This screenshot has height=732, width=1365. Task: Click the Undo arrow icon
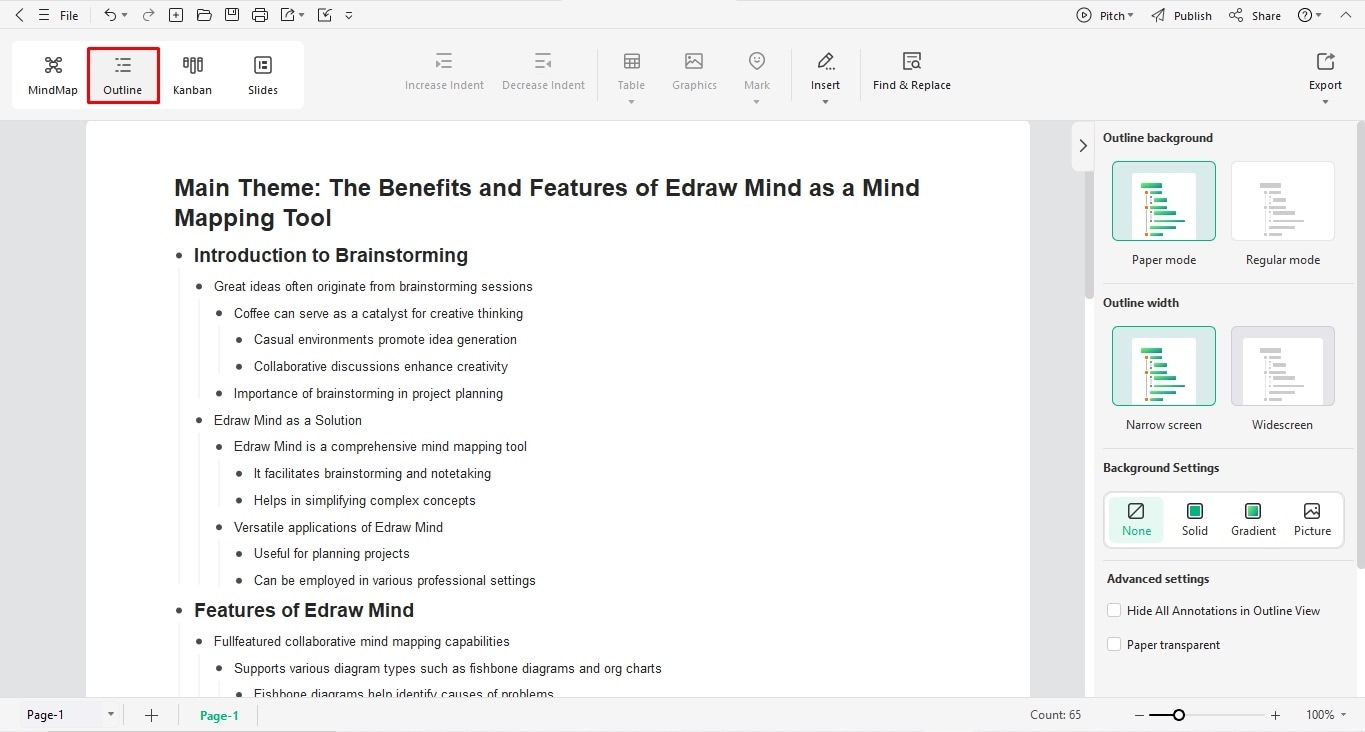(x=110, y=15)
